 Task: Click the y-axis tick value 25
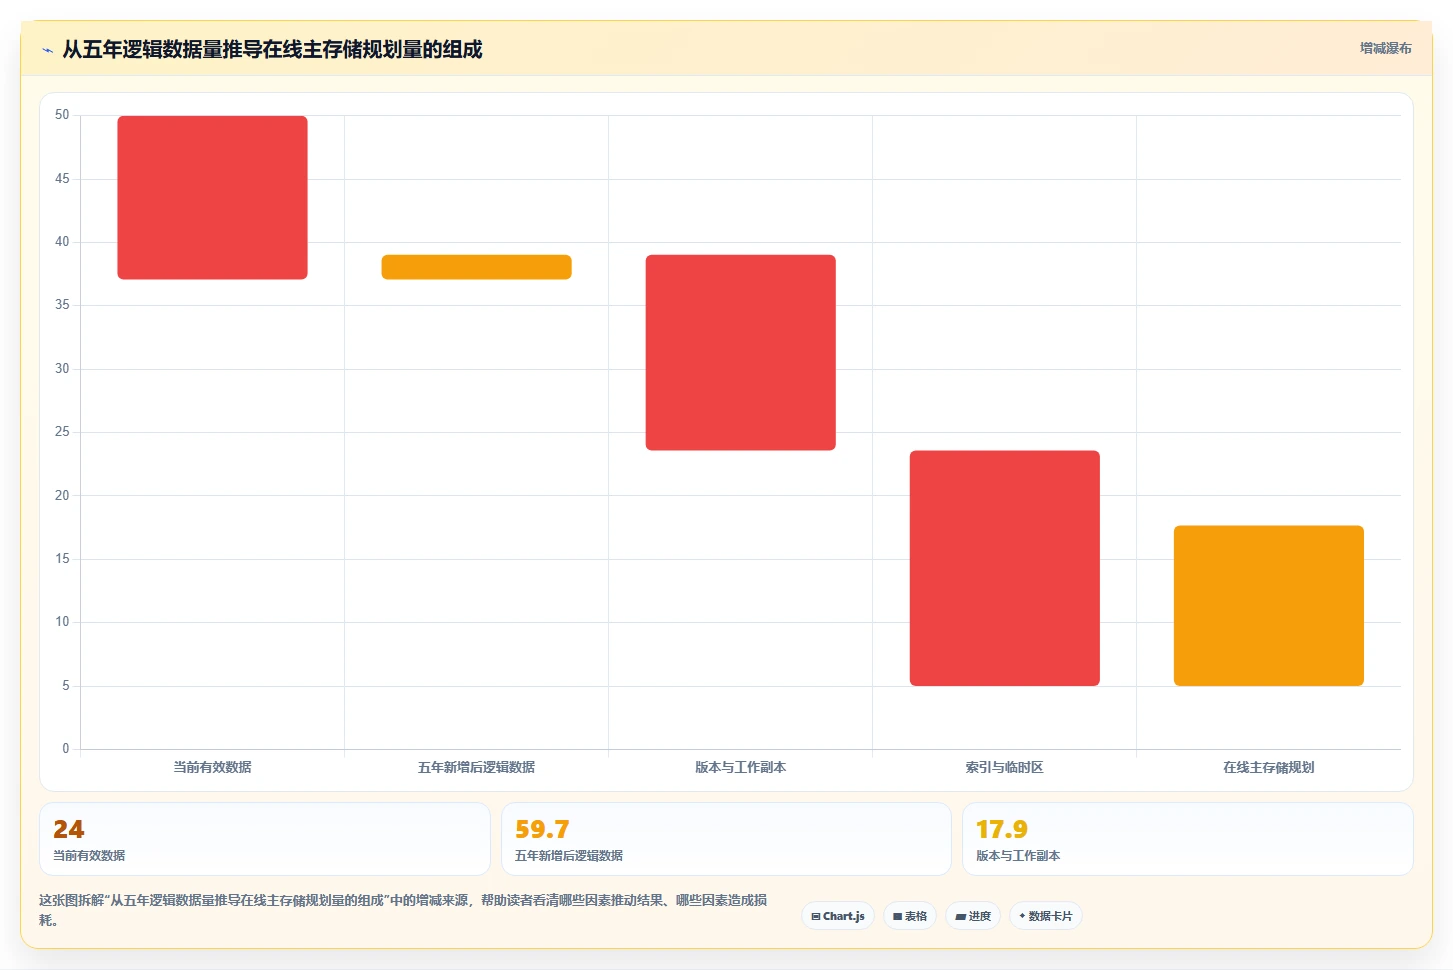click(x=62, y=432)
